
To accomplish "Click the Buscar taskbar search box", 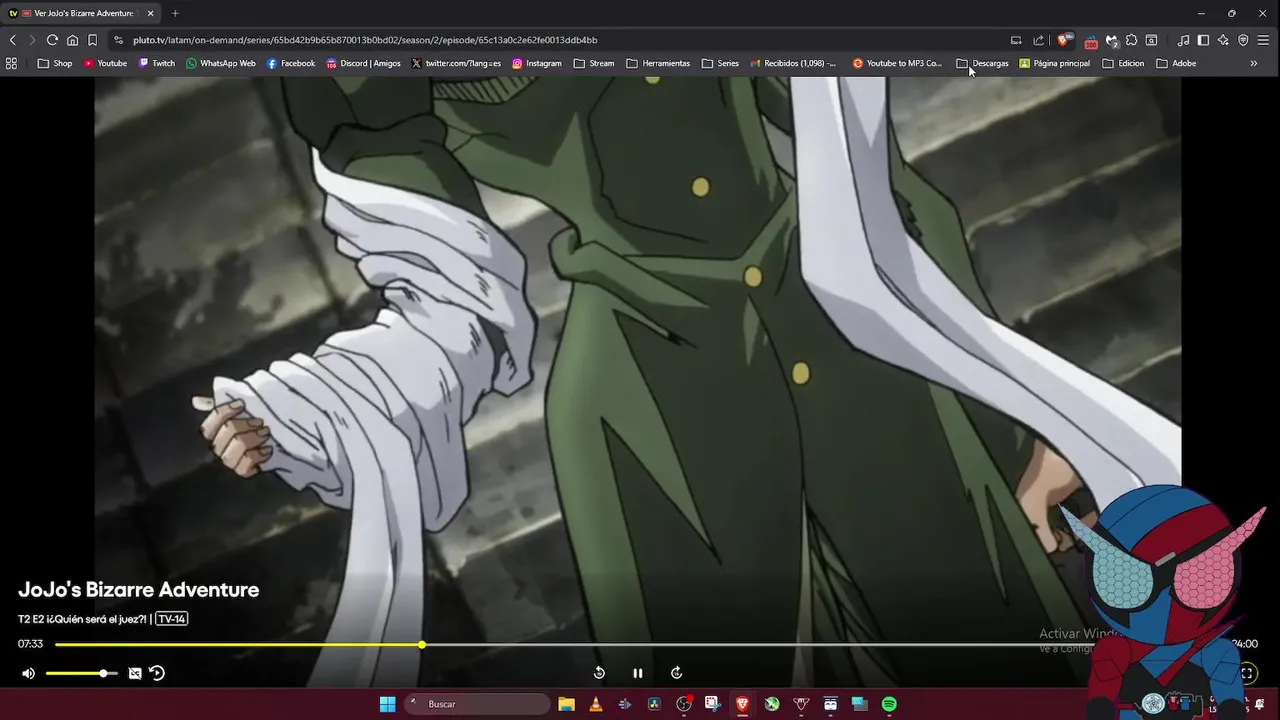I will click(477, 704).
